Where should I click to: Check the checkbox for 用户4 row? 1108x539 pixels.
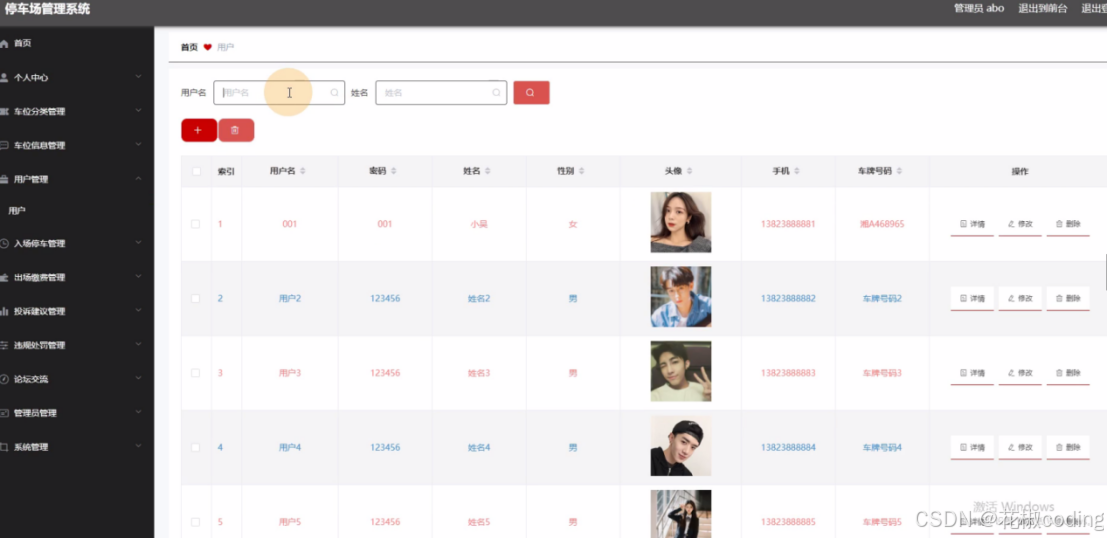point(196,448)
